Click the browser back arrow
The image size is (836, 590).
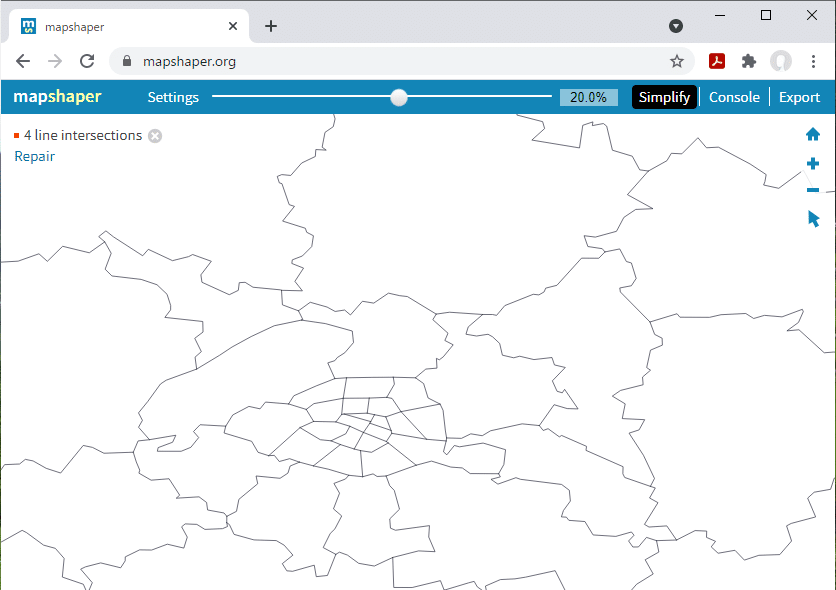23,61
